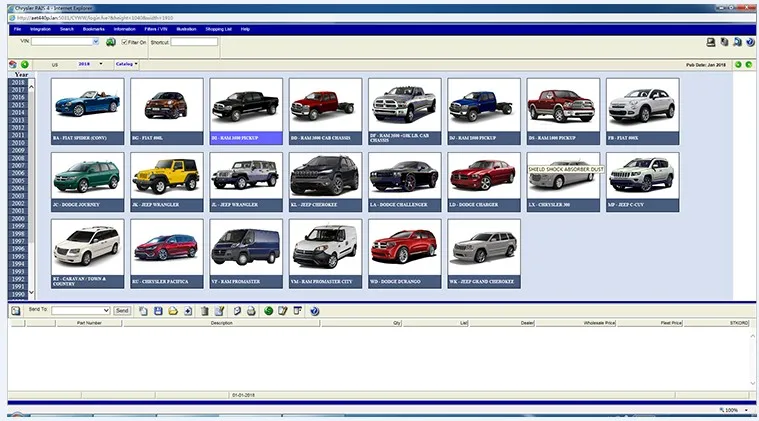Click the trash can delete icon
The image size is (759, 421).
[x=205, y=311]
